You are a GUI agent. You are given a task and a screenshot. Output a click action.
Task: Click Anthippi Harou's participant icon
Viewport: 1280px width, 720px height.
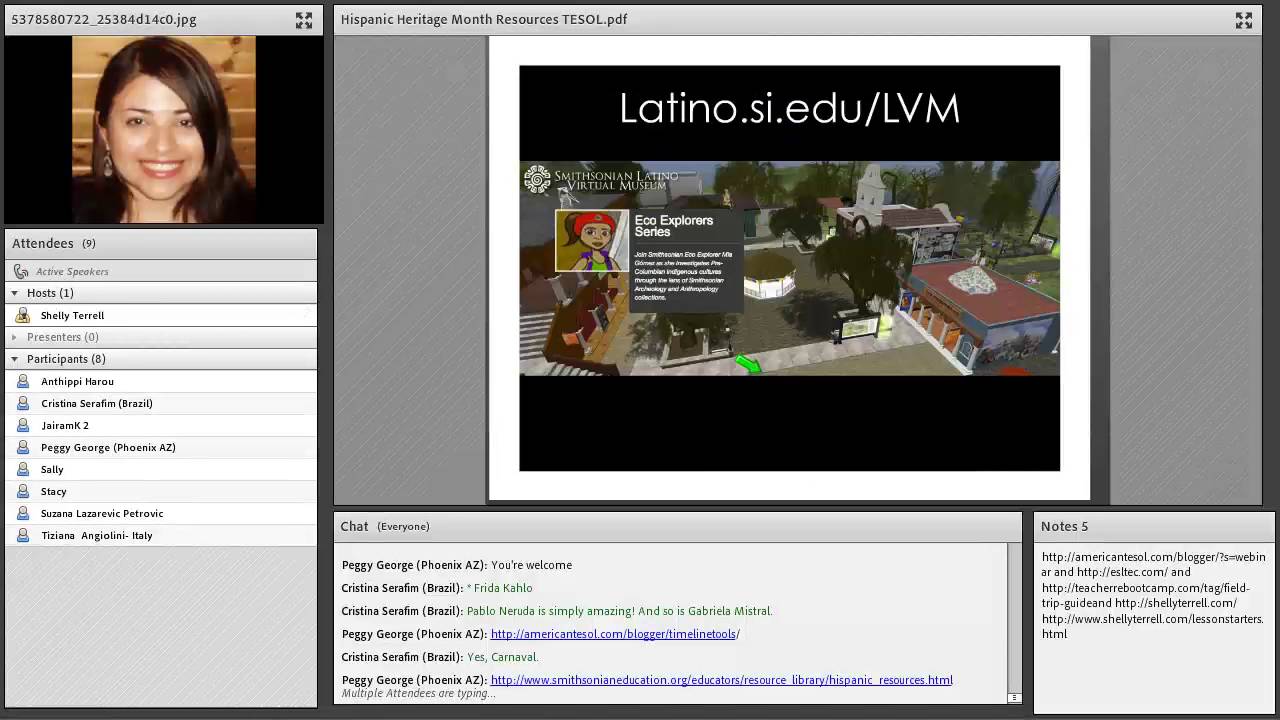click(22, 381)
